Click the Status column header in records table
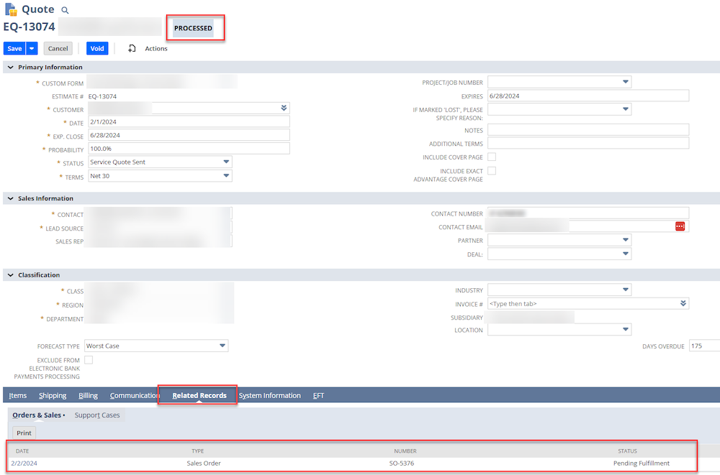The height and width of the screenshot is (475, 720). (627, 451)
